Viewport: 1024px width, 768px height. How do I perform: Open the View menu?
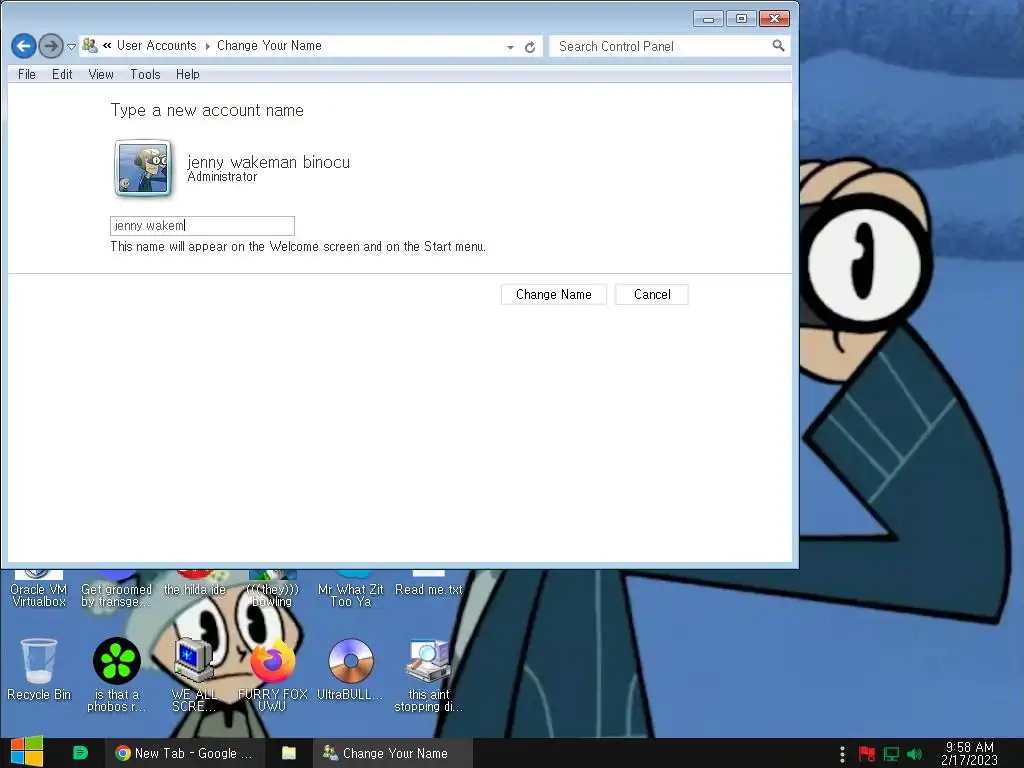[101, 74]
